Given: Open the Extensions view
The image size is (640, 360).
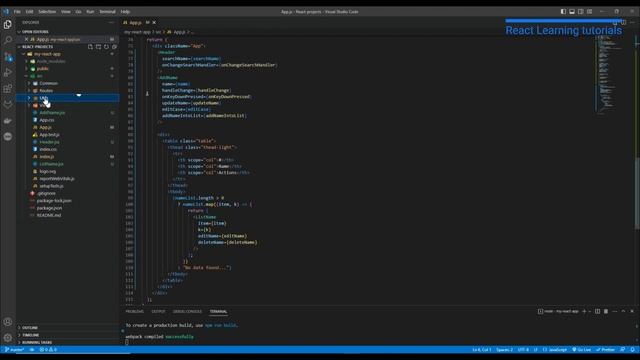Looking at the screenshot, I should click(x=8, y=88).
